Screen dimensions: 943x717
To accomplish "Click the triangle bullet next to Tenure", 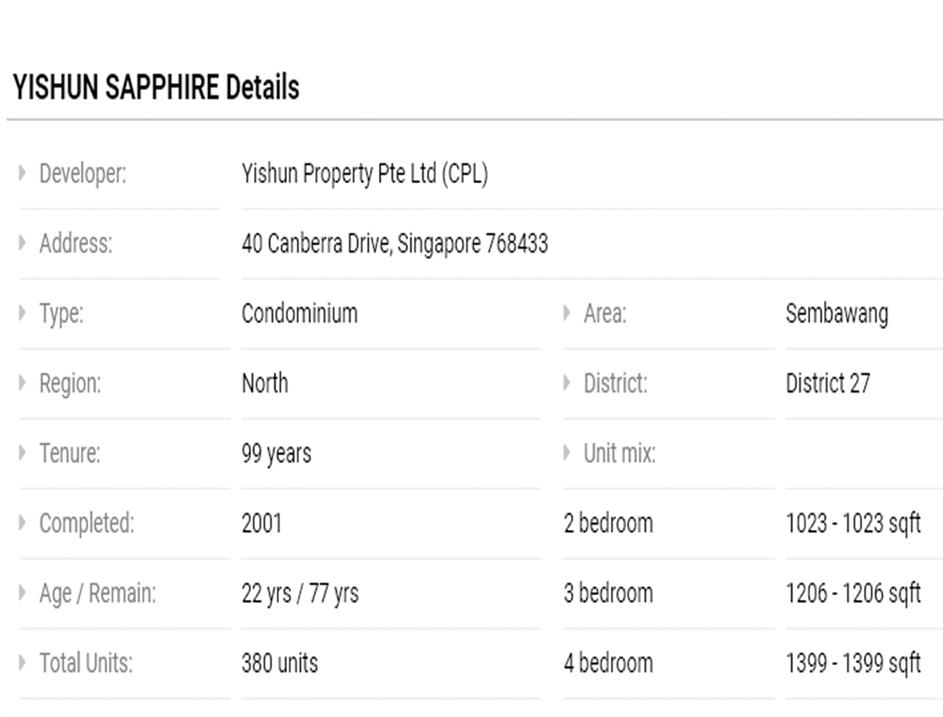I will (23, 453).
